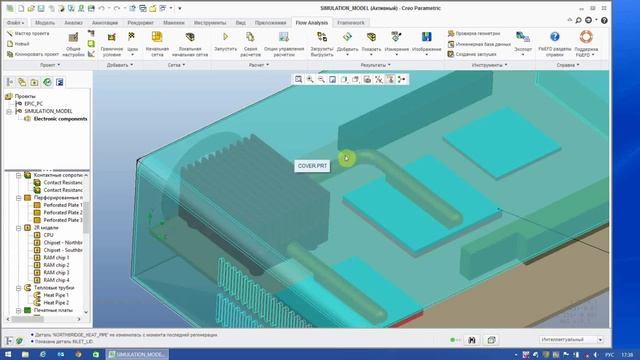This screenshot has width=640, height=360.
Task: Open Начальная сетка initial mesh settings
Action: point(157,44)
